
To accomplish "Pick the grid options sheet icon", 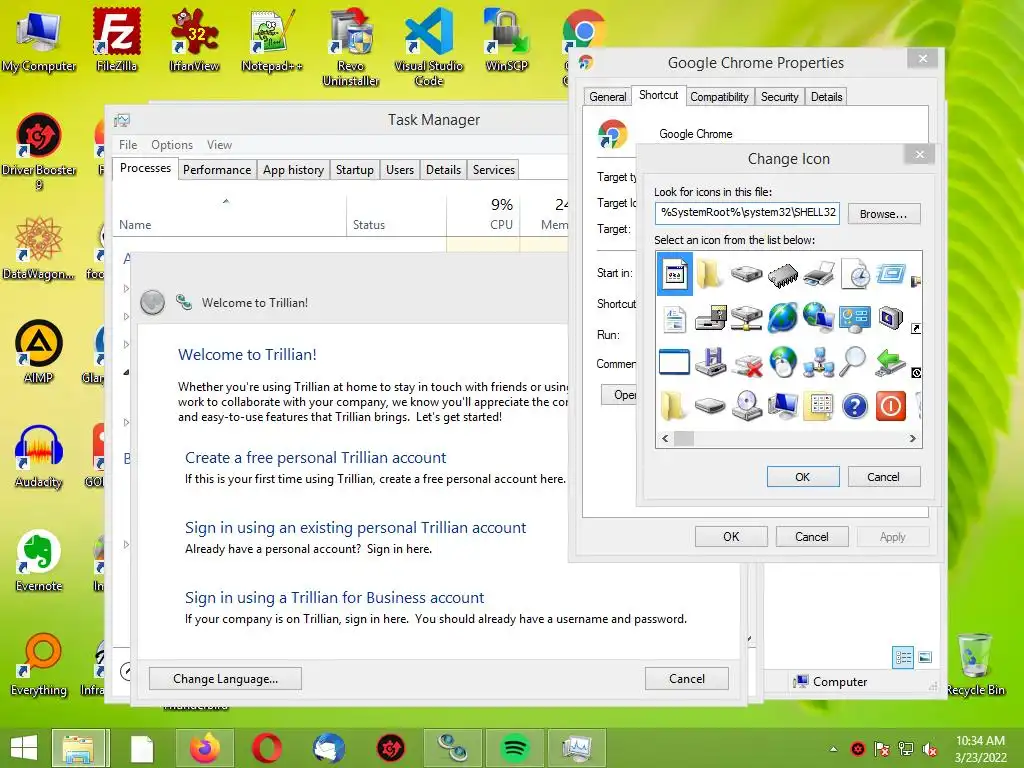I will coord(818,406).
